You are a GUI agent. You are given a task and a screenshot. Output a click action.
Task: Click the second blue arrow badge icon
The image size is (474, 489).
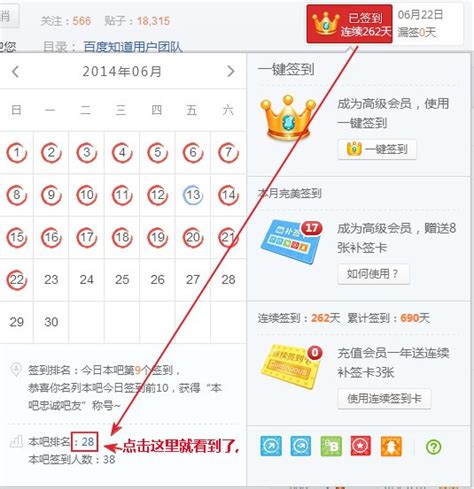point(301,446)
